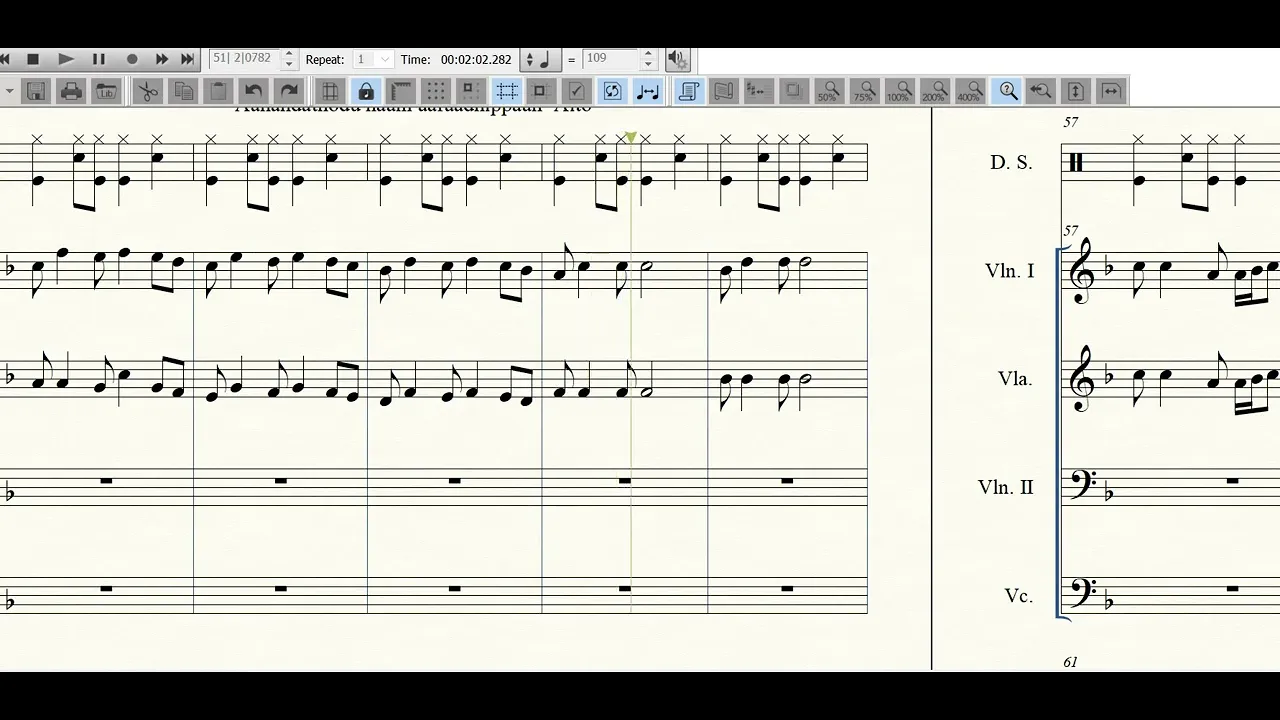
Task: Click the measure counter field showing 51|2|0782
Action: click(x=245, y=59)
